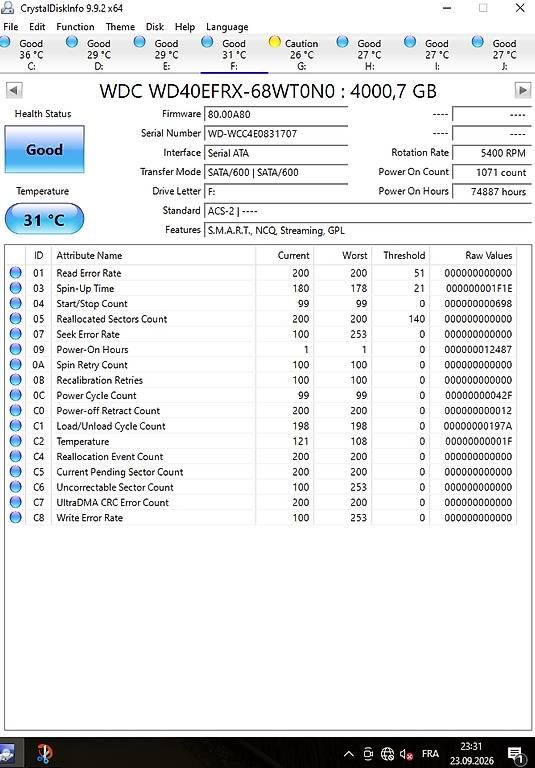This screenshot has width=535, height=768.
Task: Click the Good health status button
Action: (x=45, y=149)
